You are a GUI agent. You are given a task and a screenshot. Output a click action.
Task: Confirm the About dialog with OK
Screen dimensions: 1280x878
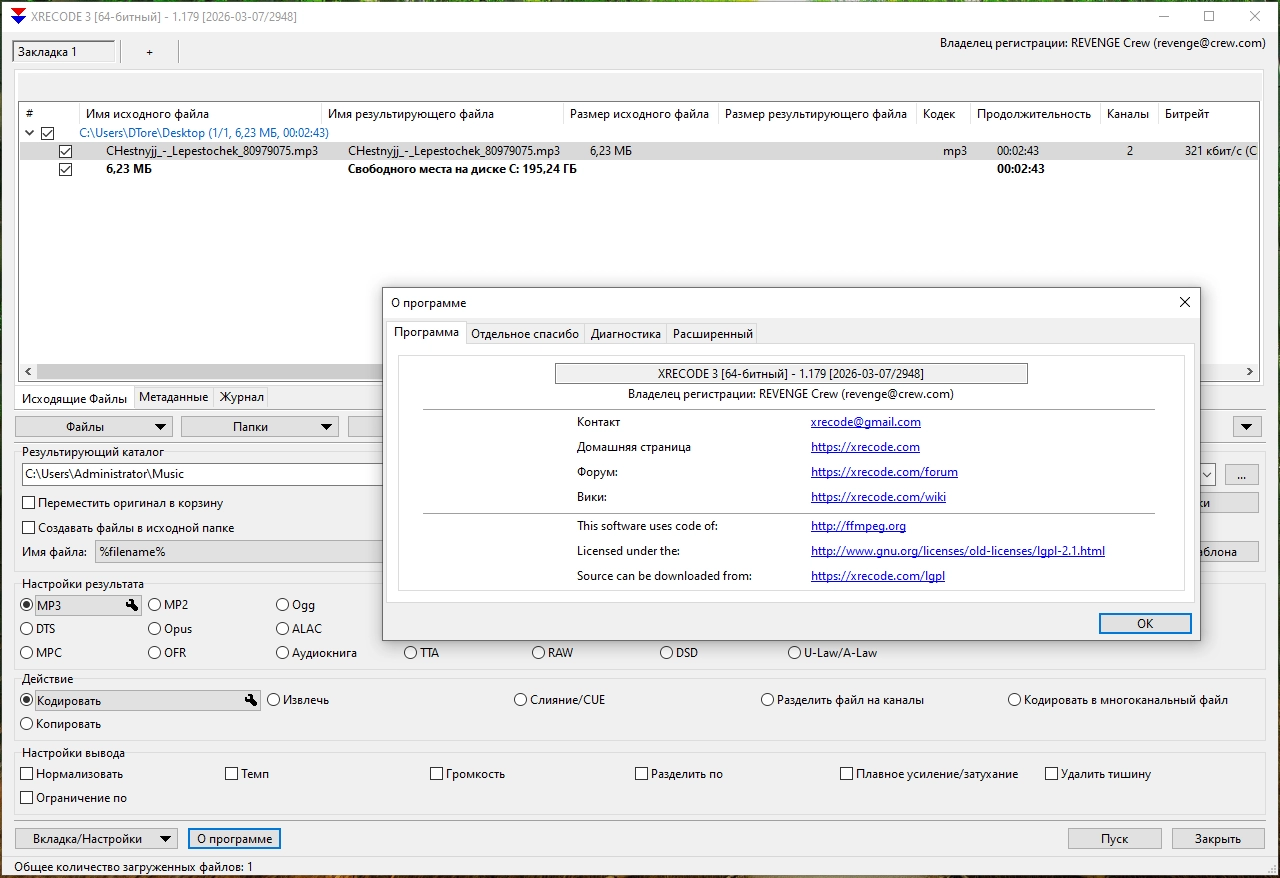[1145, 623]
